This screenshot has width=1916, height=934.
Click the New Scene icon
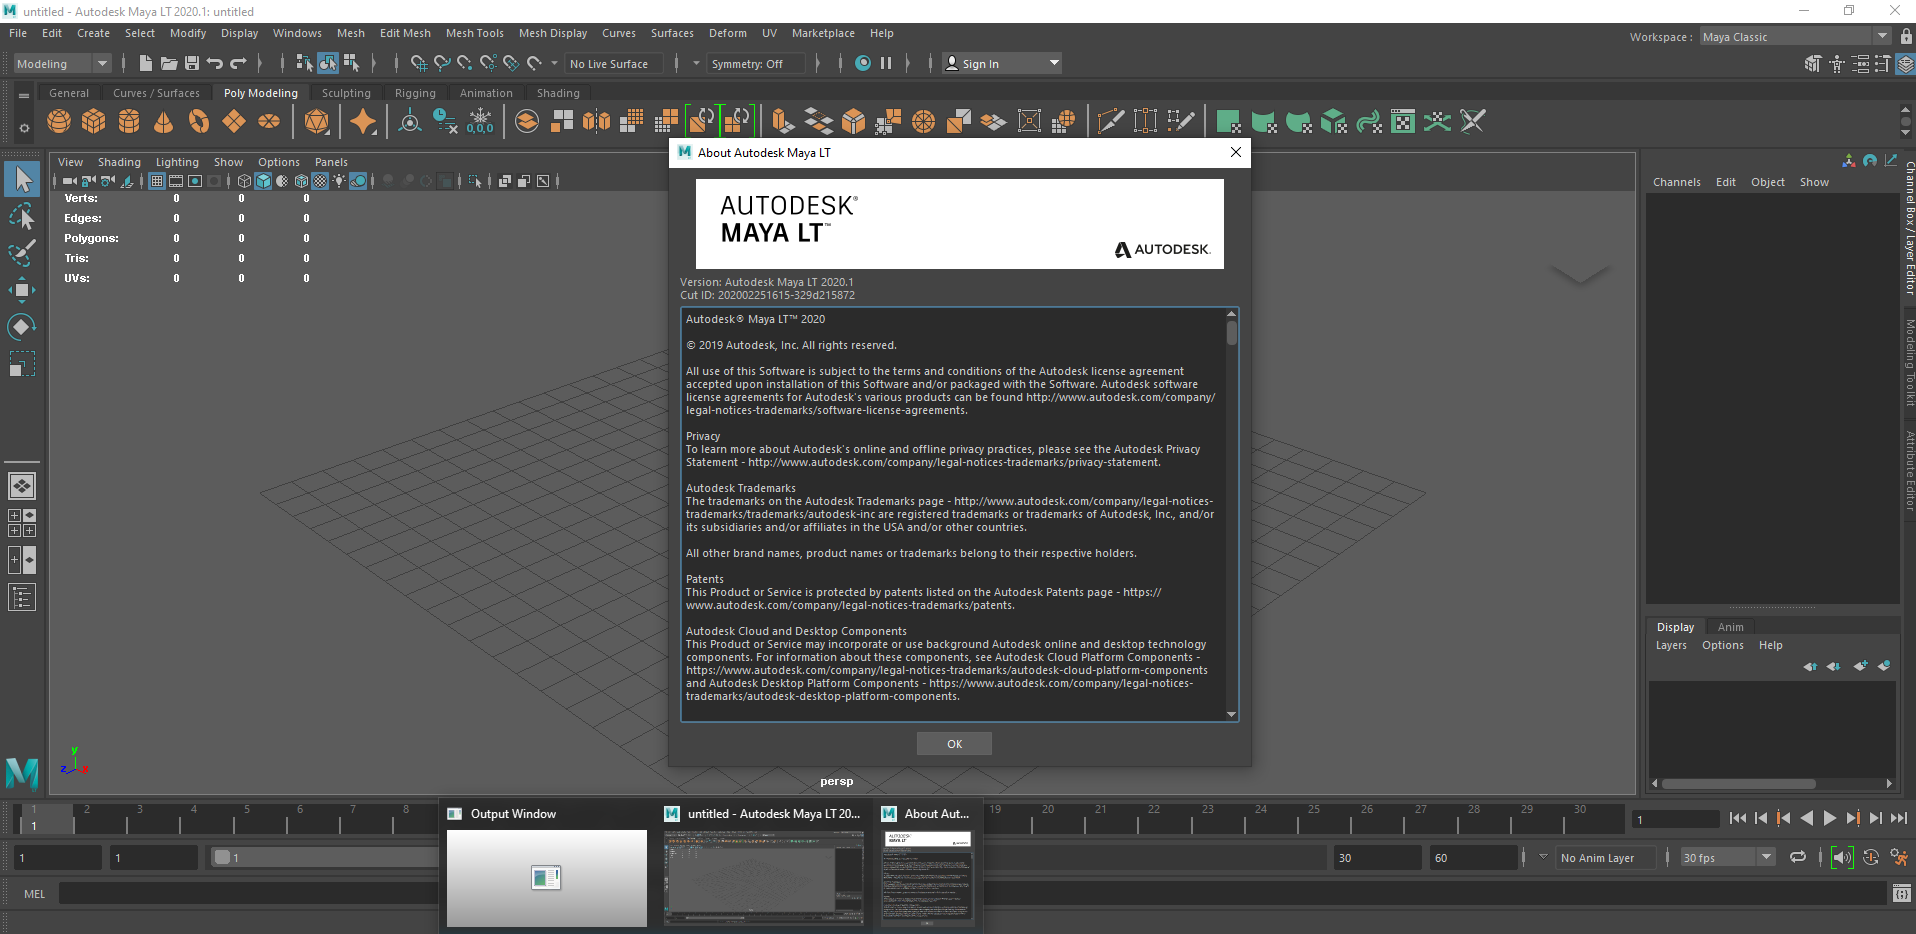coord(146,63)
